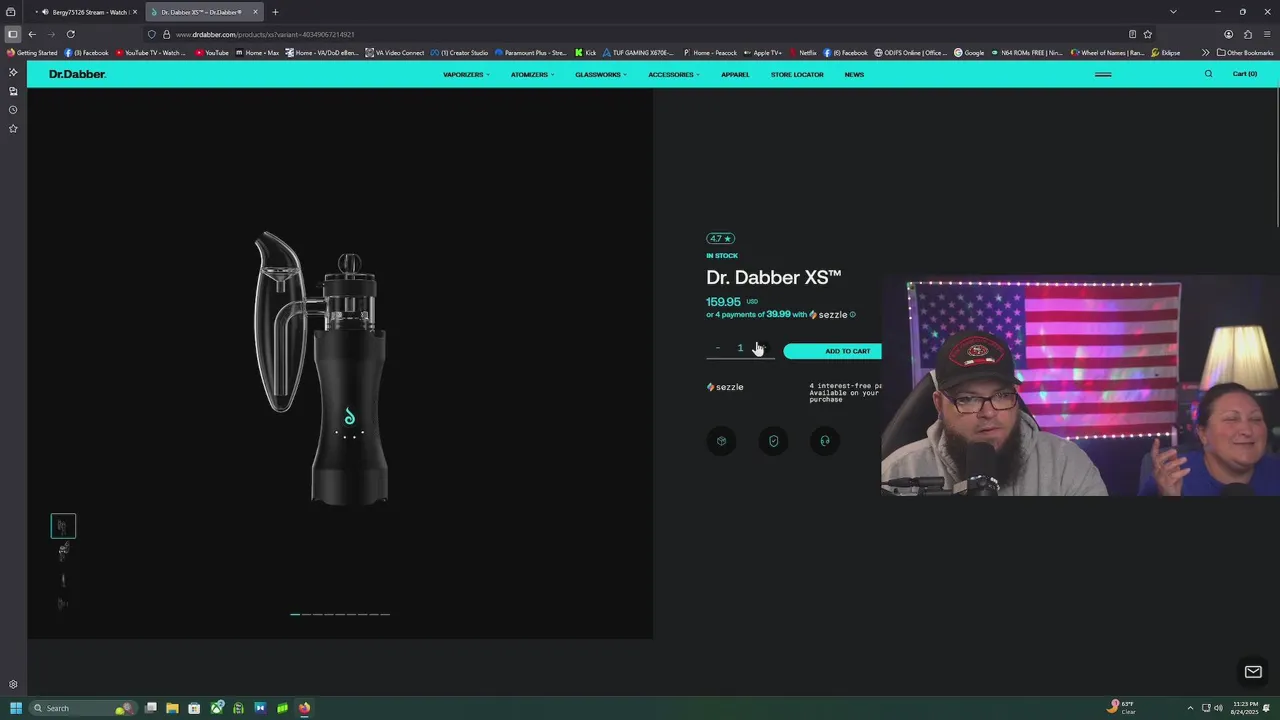Open the Firefox account icon

(x=1228, y=34)
